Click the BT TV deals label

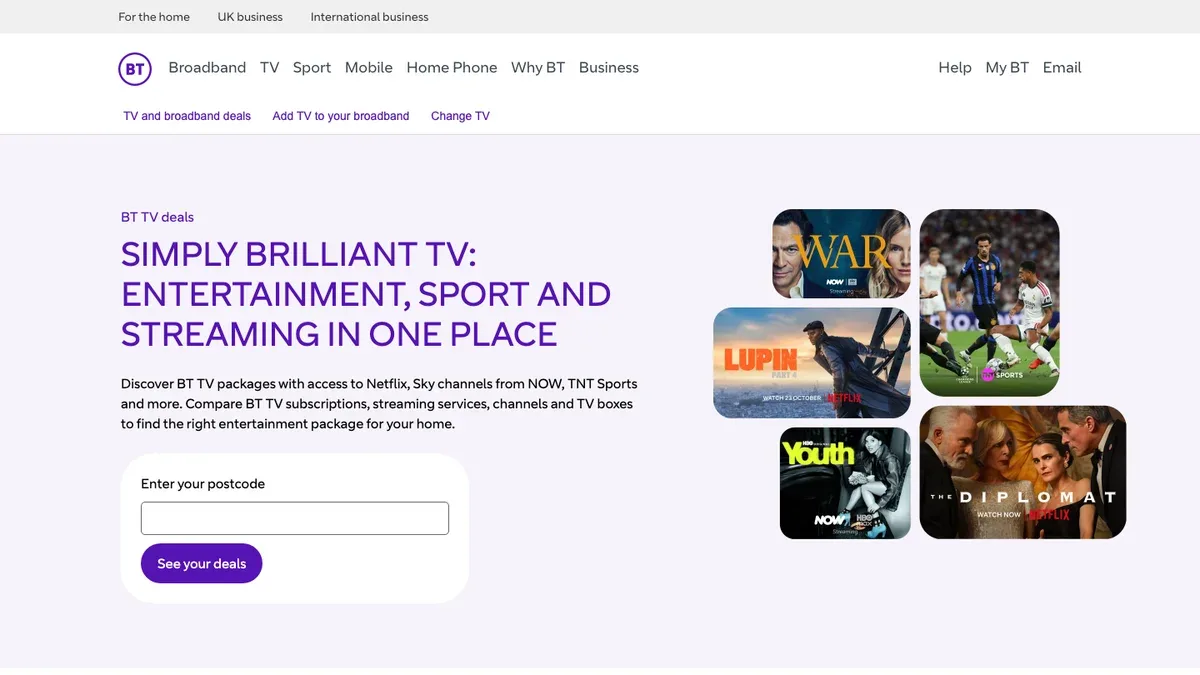(157, 217)
